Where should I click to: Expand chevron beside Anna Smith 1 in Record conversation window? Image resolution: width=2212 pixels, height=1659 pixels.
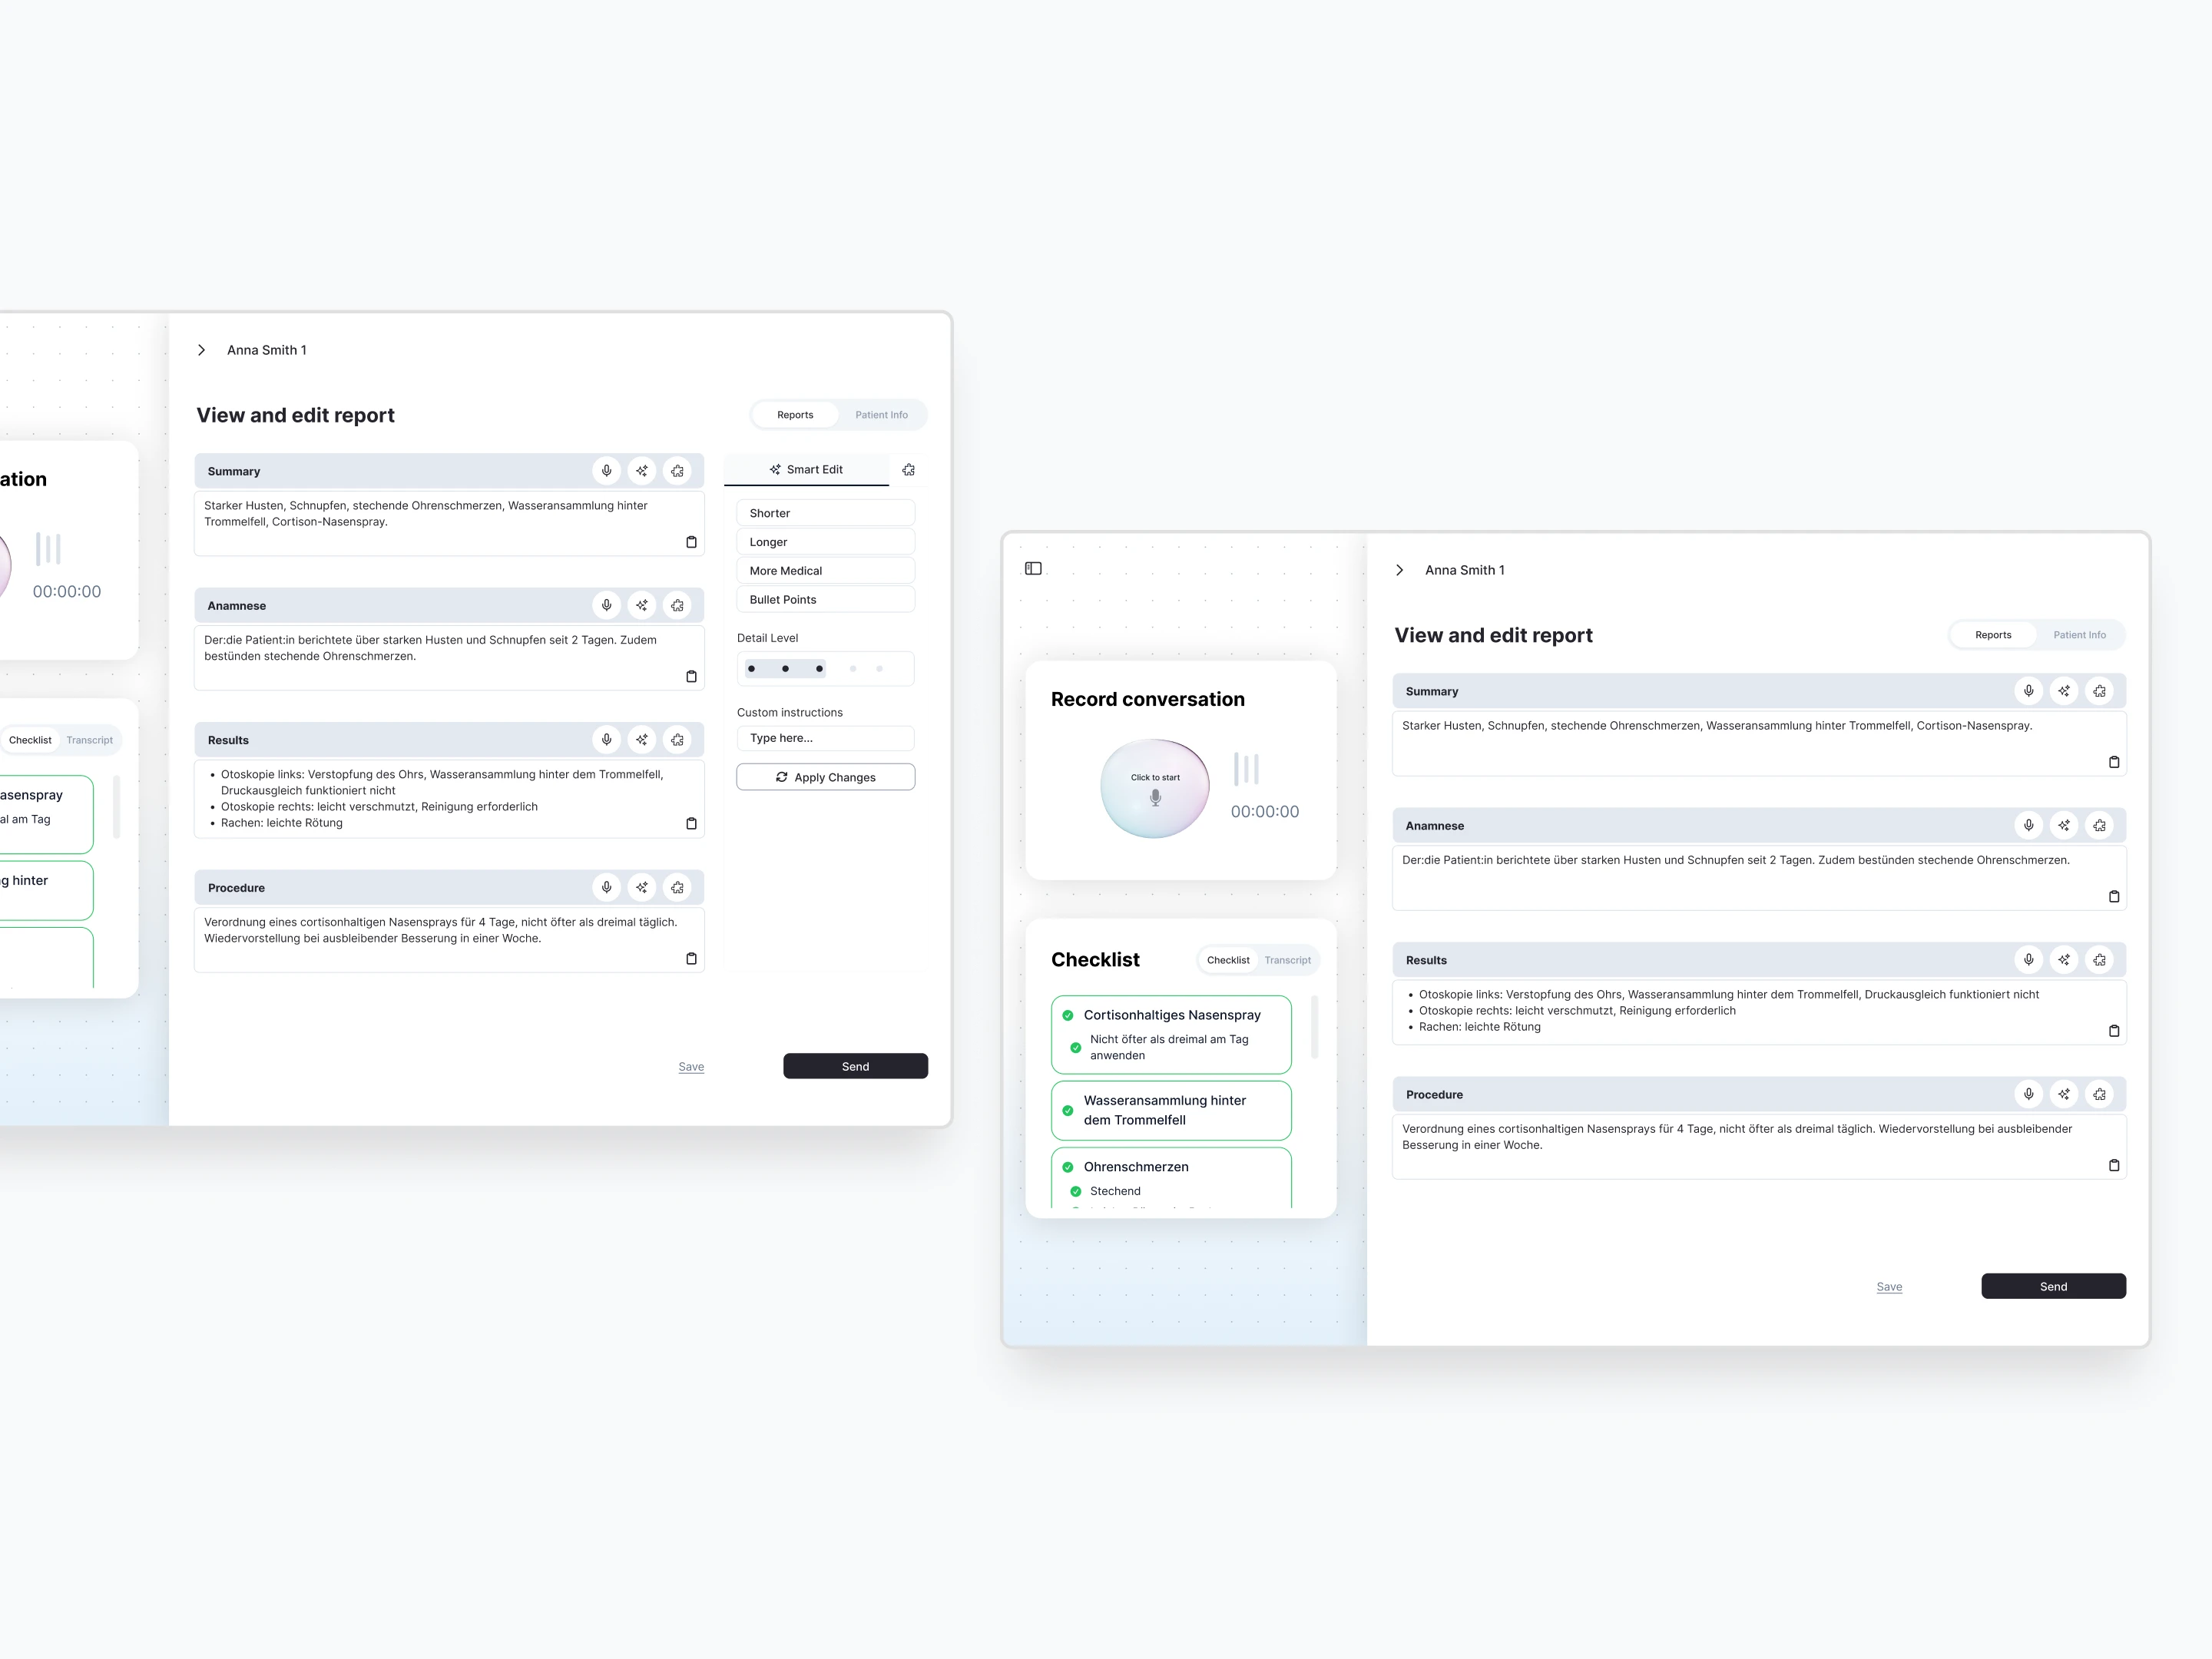click(x=1400, y=570)
